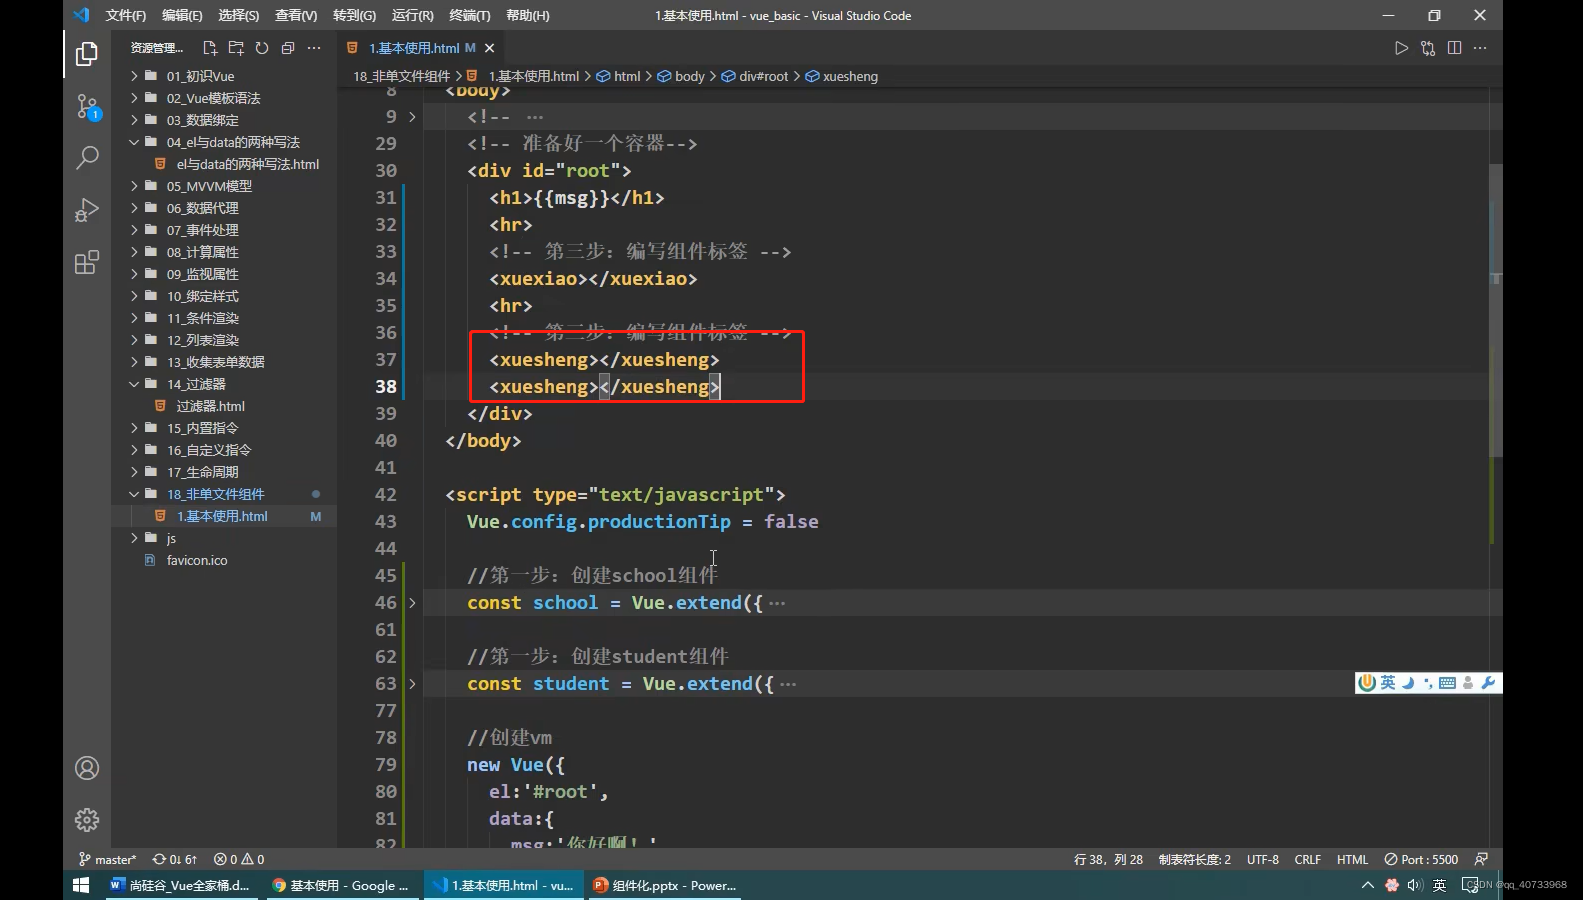Open the Search view
This screenshot has width=1583, height=900.
(x=87, y=157)
